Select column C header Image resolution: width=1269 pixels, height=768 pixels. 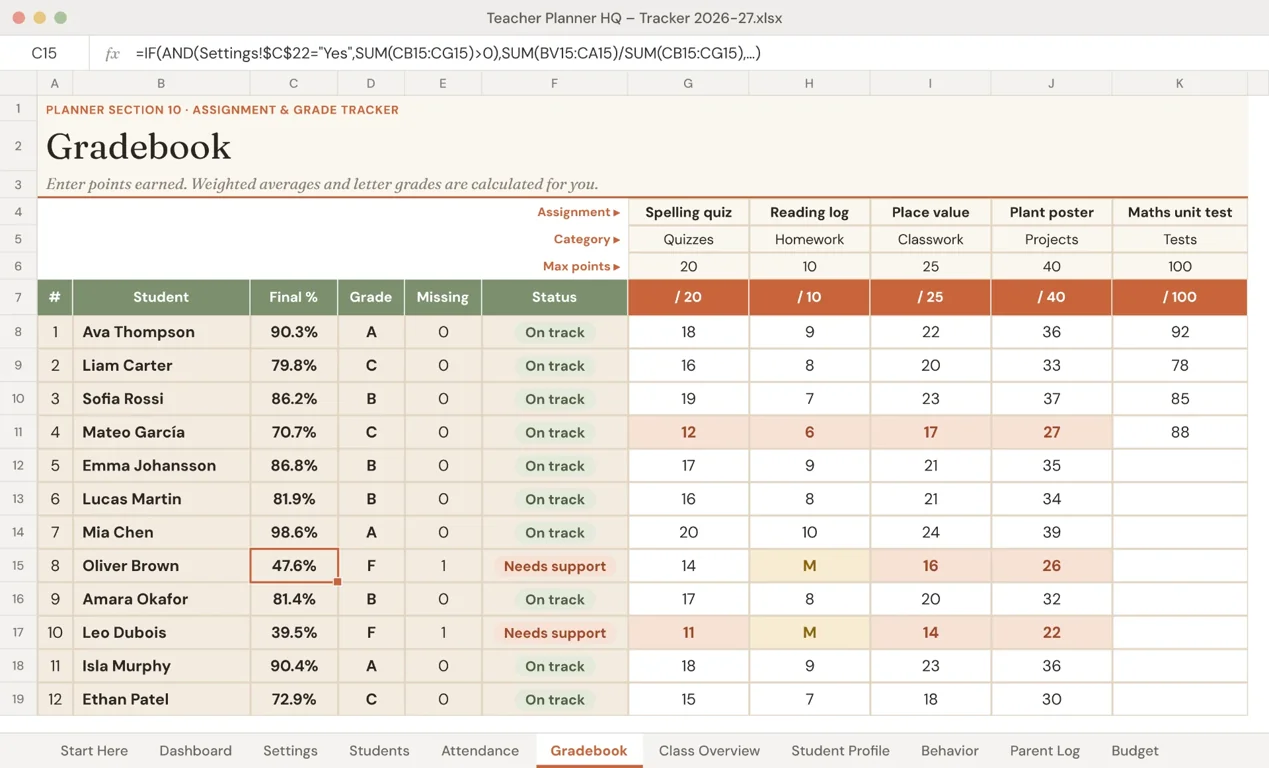(293, 83)
